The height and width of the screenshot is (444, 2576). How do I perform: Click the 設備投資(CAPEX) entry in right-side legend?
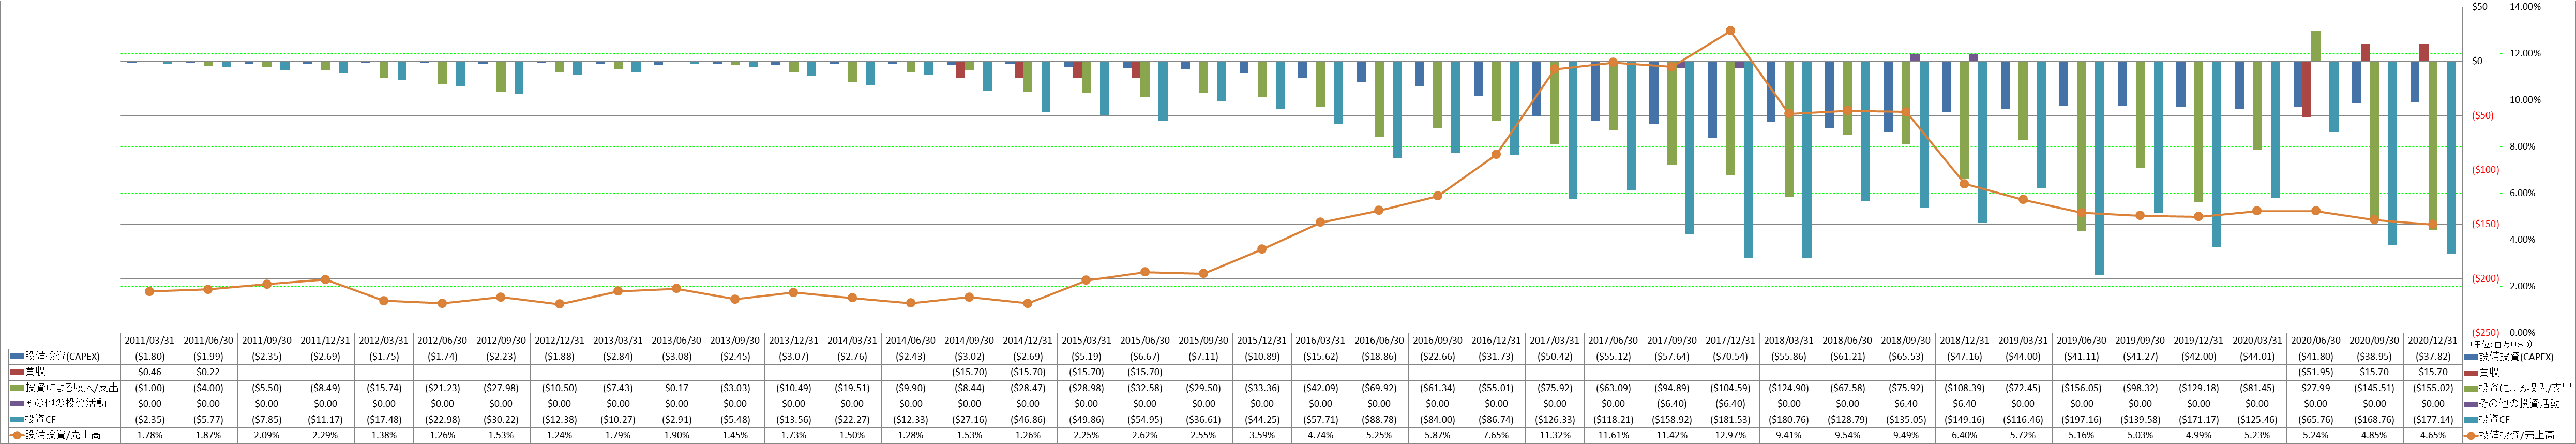(2510, 357)
